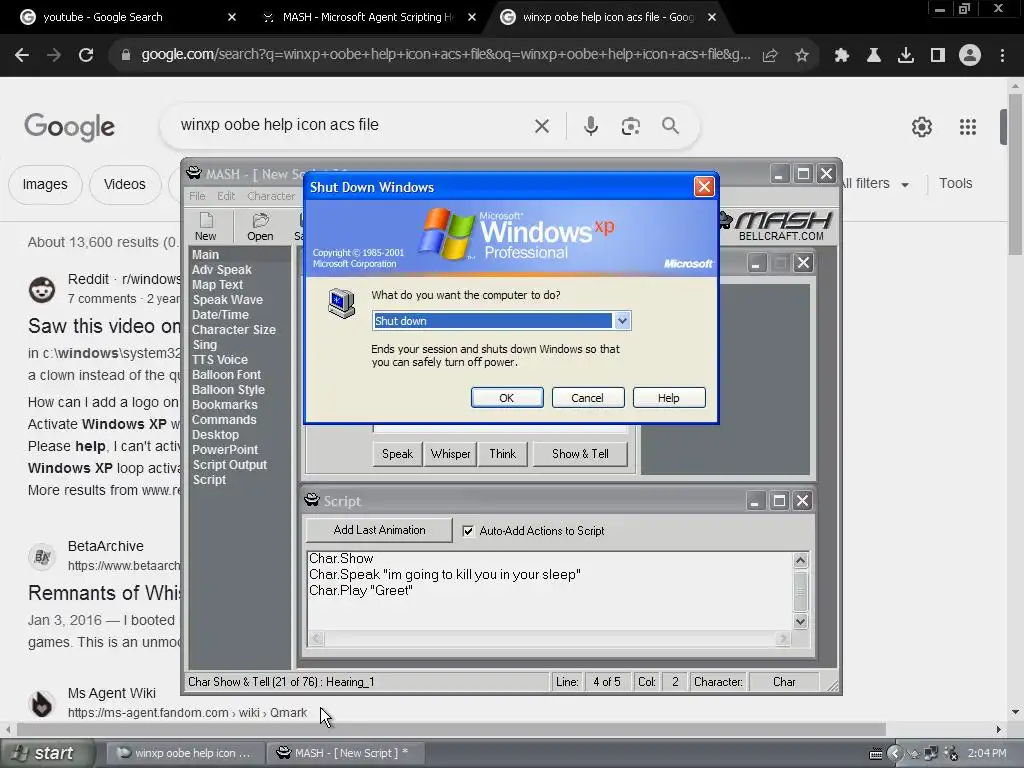Click the Think button in MASH
The height and width of the screenshot is (768, 1024).
coord(502,454)
